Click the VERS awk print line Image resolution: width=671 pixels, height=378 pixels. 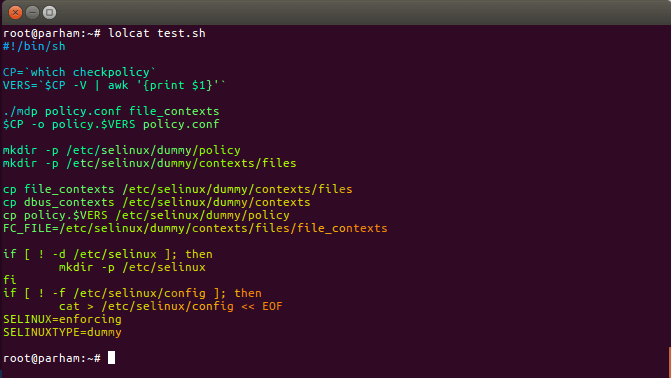point(114,85)
